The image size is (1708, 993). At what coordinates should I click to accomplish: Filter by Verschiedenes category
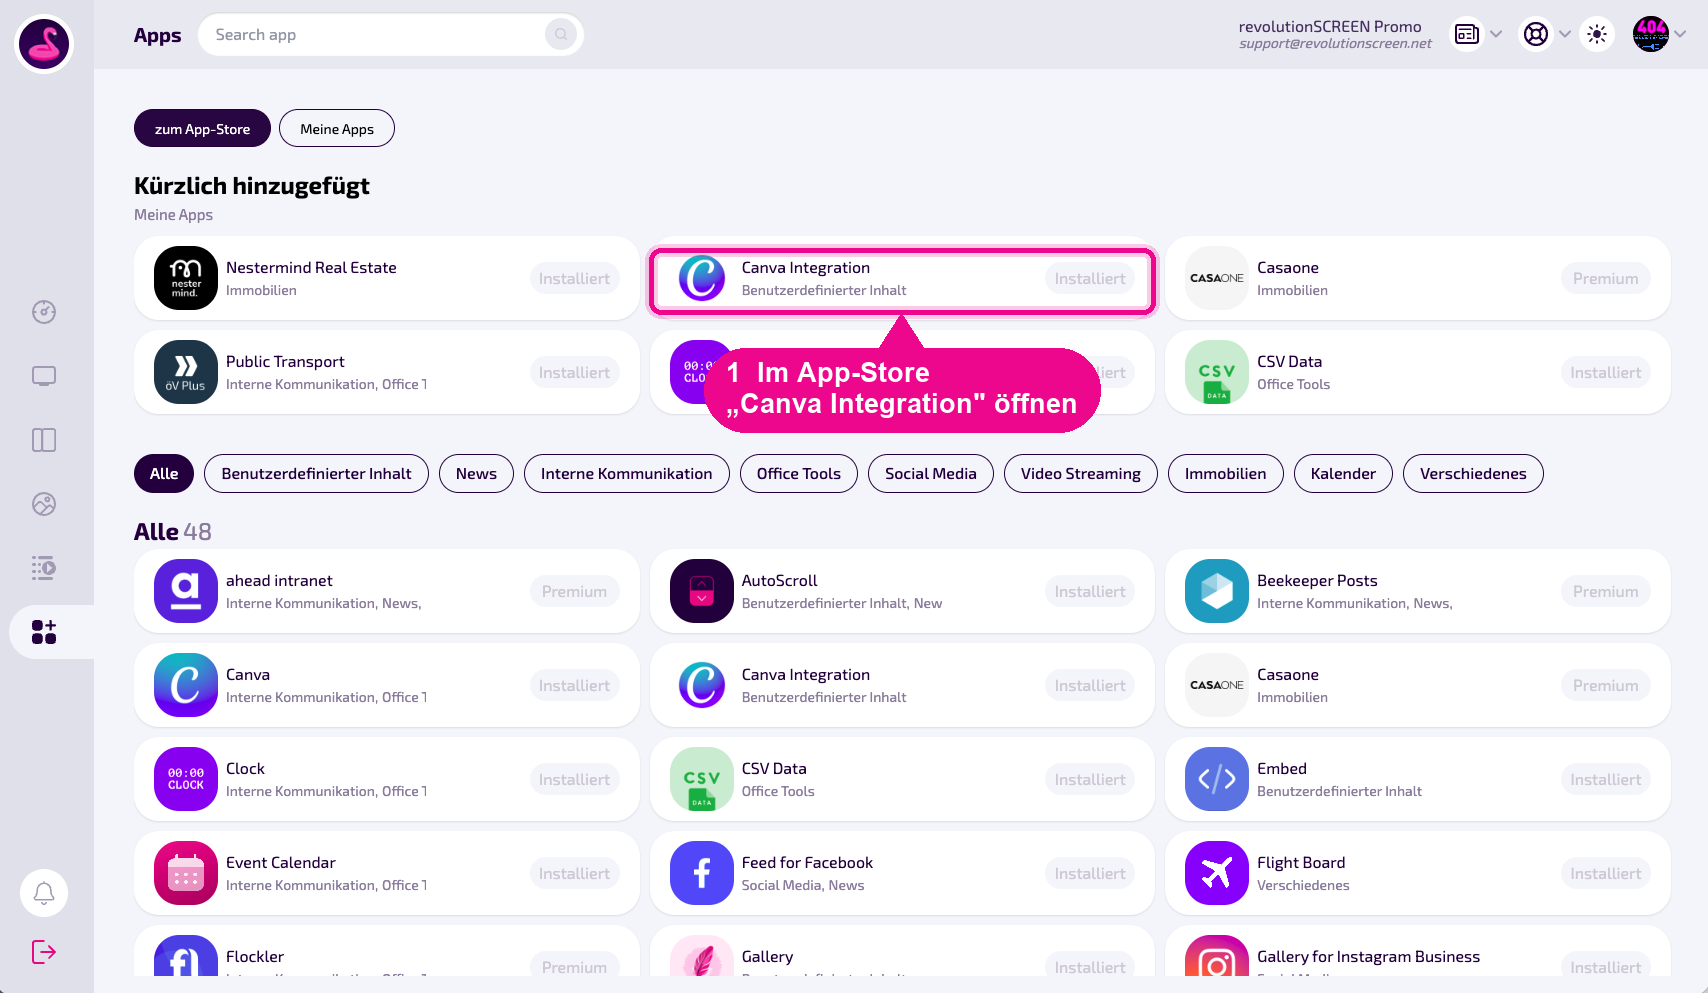[1473, 473]
